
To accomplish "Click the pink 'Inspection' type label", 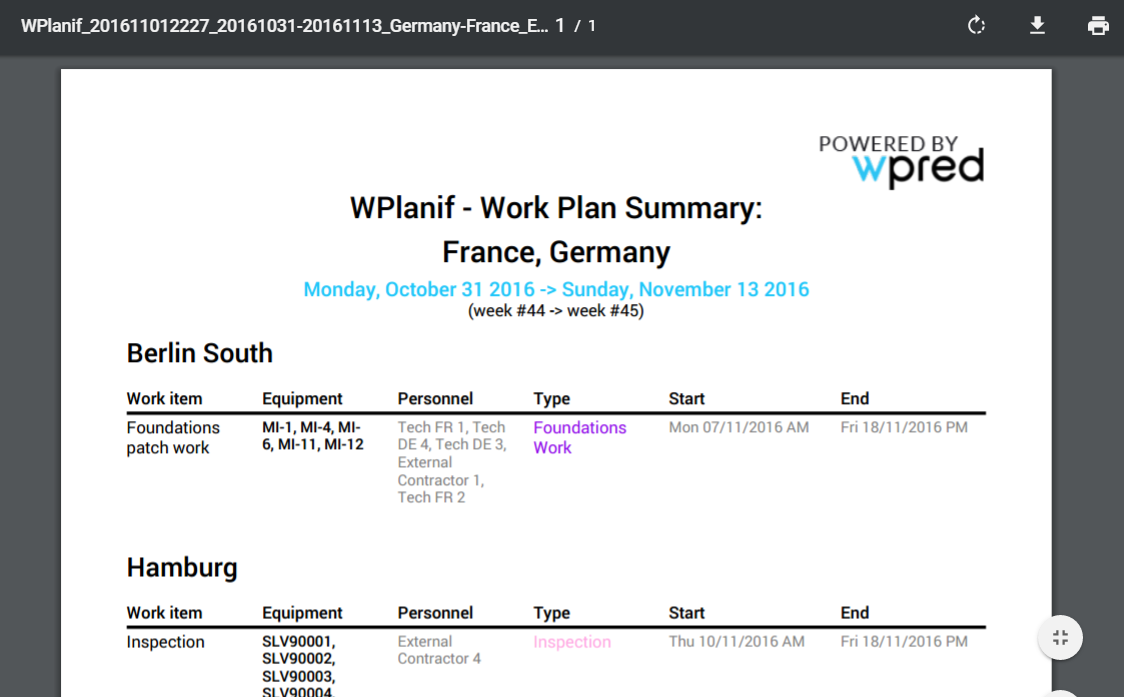I will (571, 642).
